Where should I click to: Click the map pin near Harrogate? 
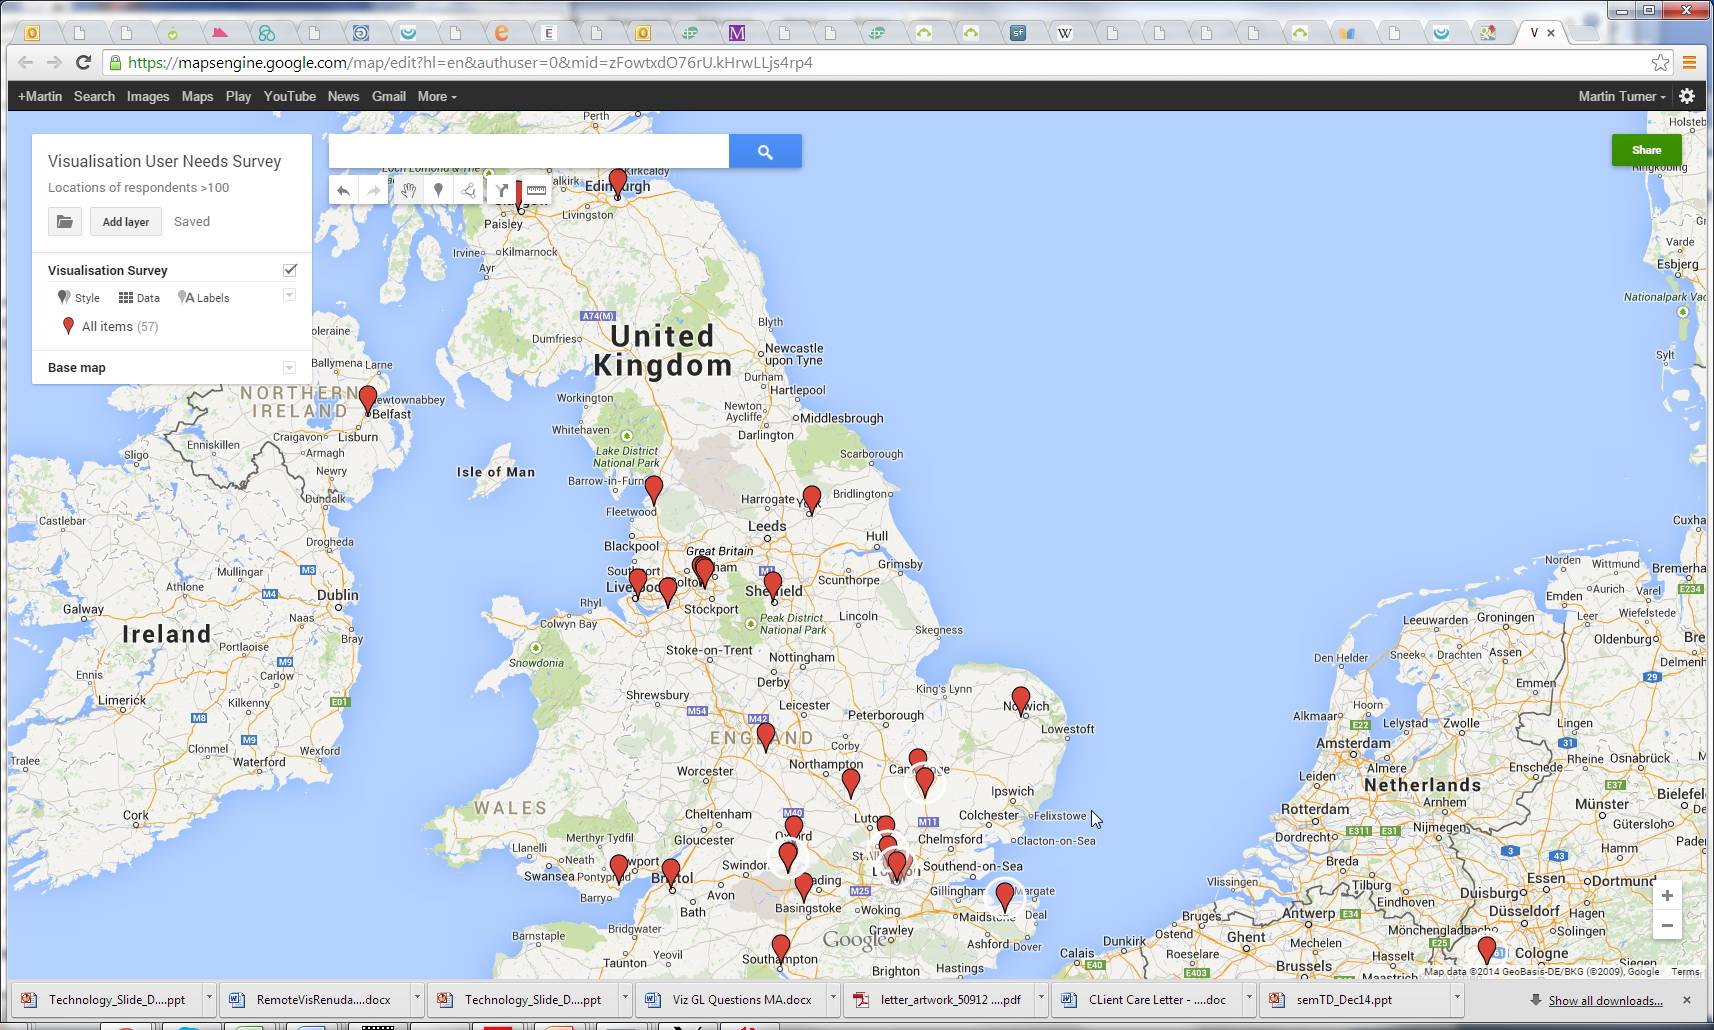[x=812, y=499]
